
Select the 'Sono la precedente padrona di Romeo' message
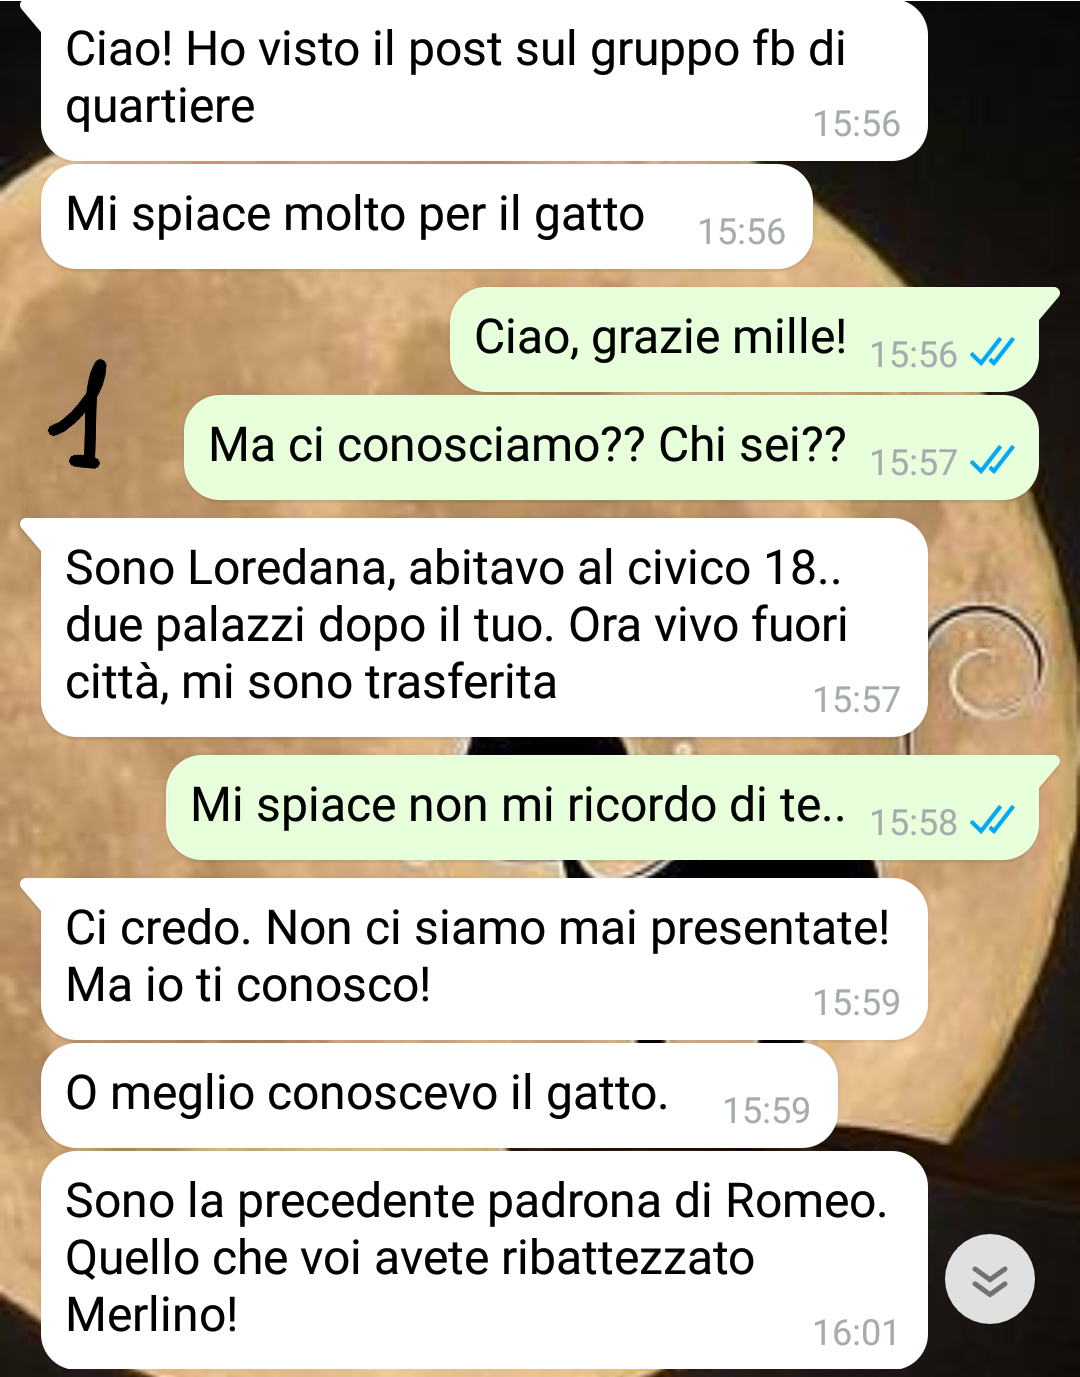484,1260
